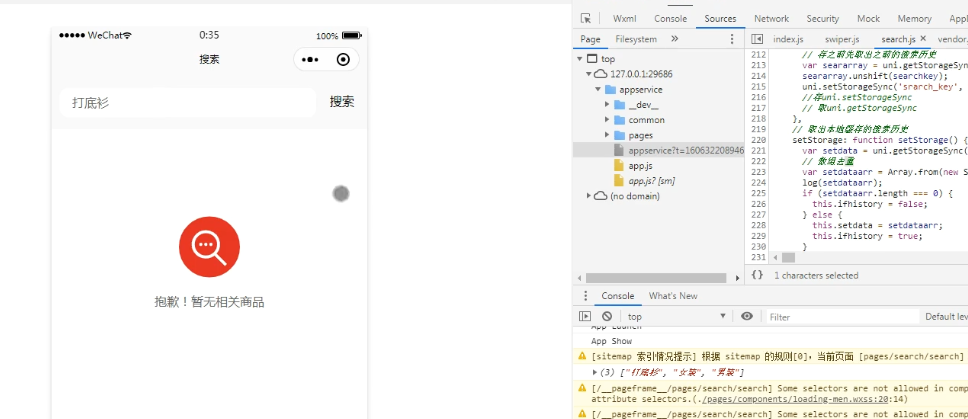The width and height of the screenshot is (968, 419).
Task: Click the 抱歉！暂无相关商品 message text
Action: 209,302
